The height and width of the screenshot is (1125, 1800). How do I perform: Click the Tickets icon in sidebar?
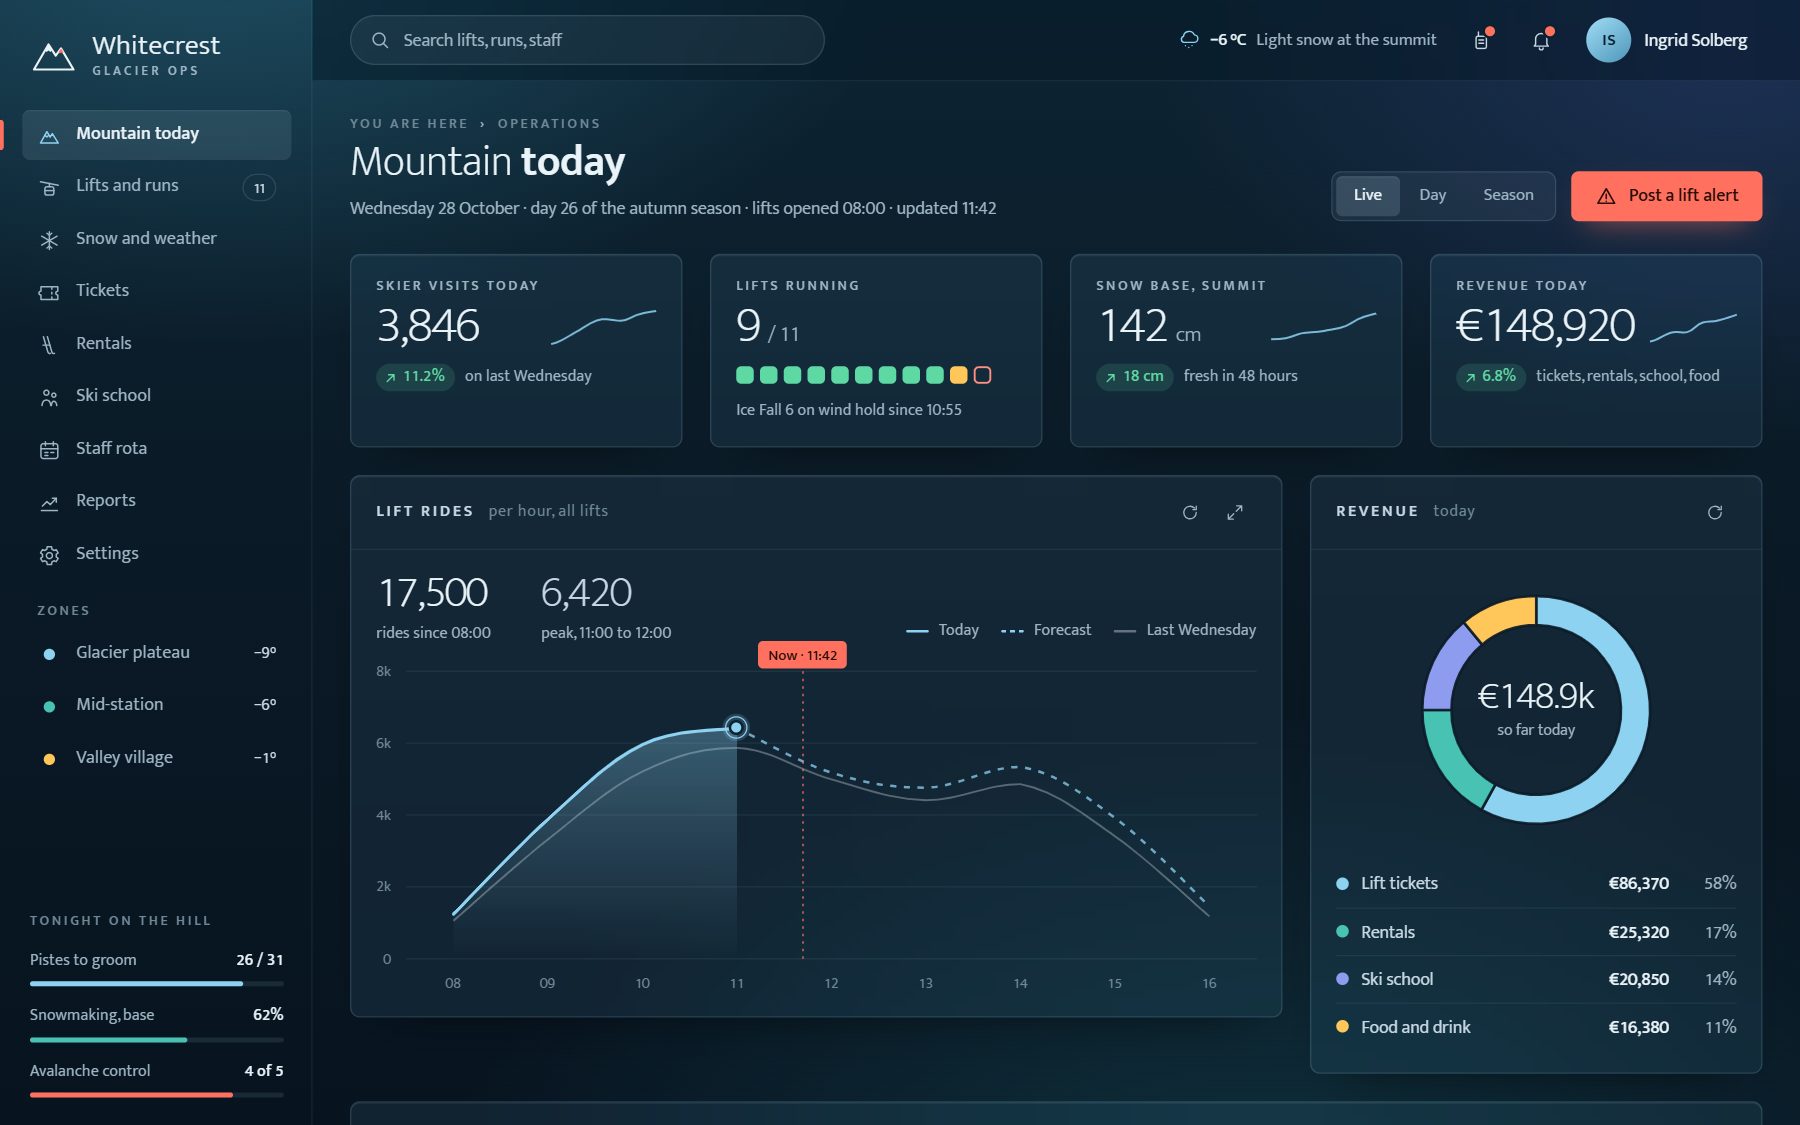click(x=49, y=292)
